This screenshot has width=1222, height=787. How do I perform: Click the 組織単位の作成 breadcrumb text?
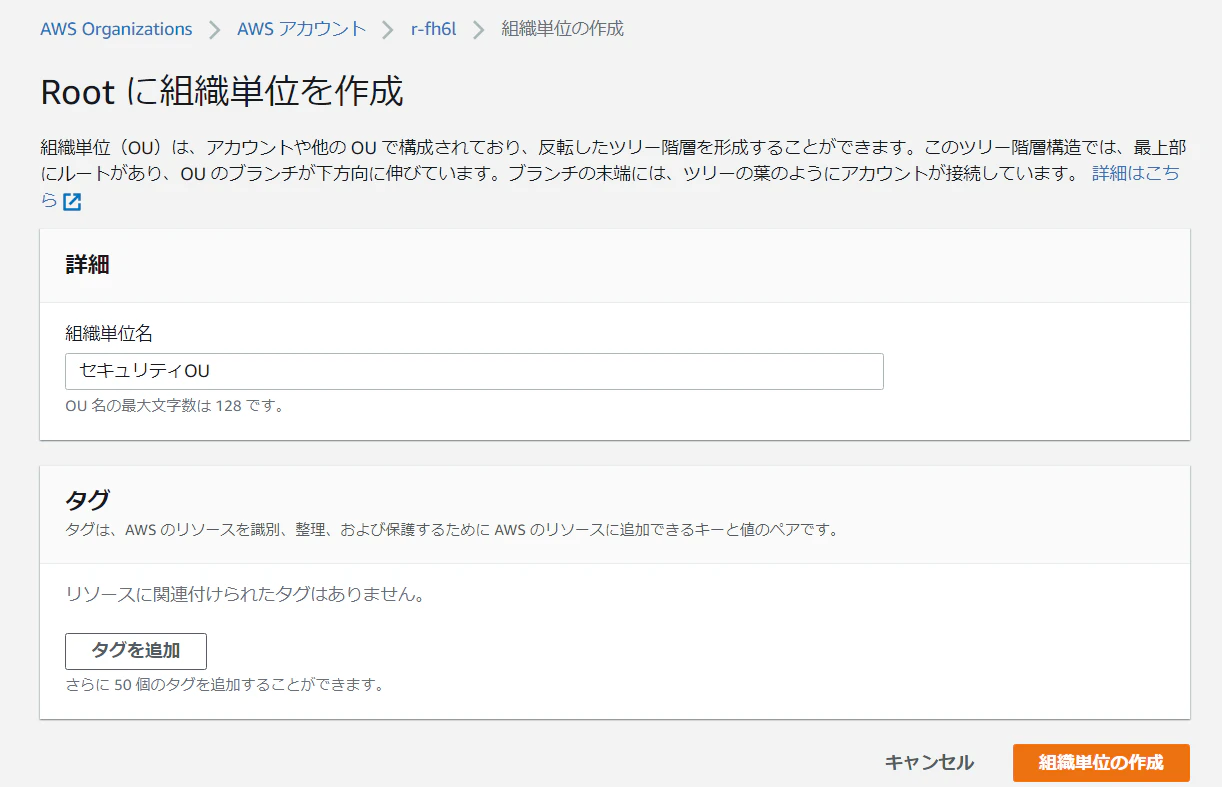tap(562, 29)
